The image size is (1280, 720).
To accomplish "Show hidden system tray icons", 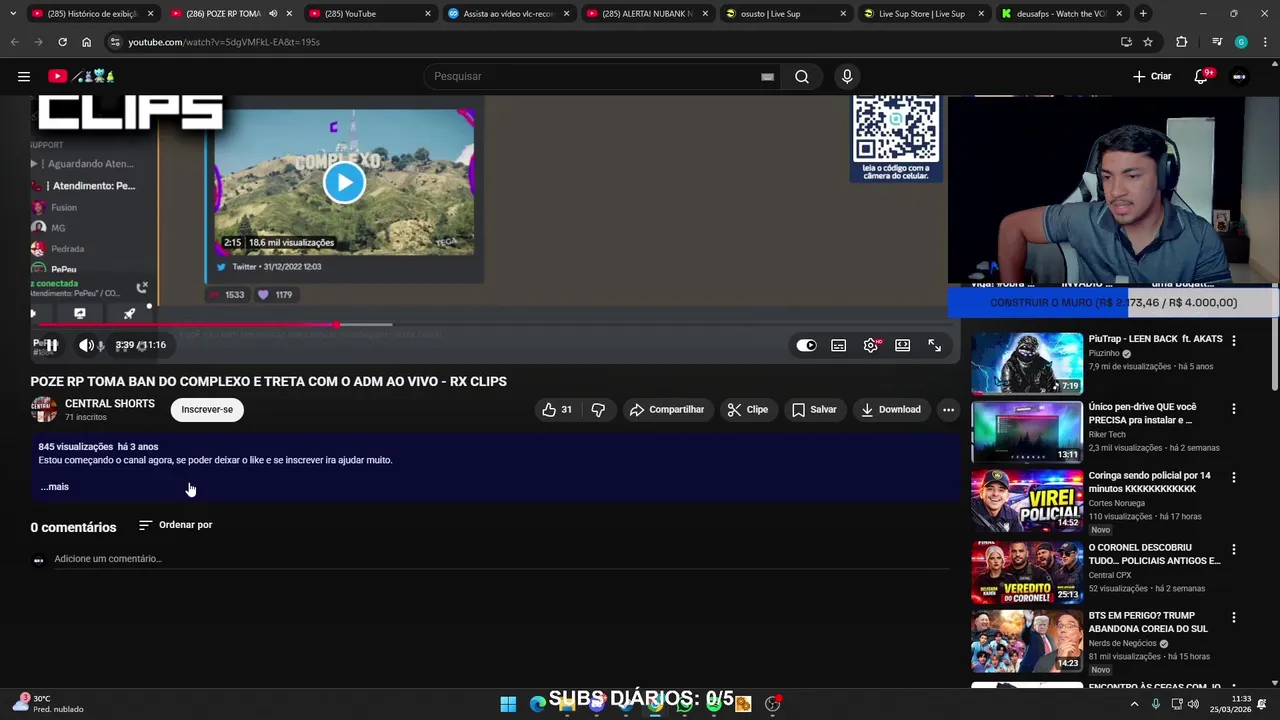I will (1134, 704).
